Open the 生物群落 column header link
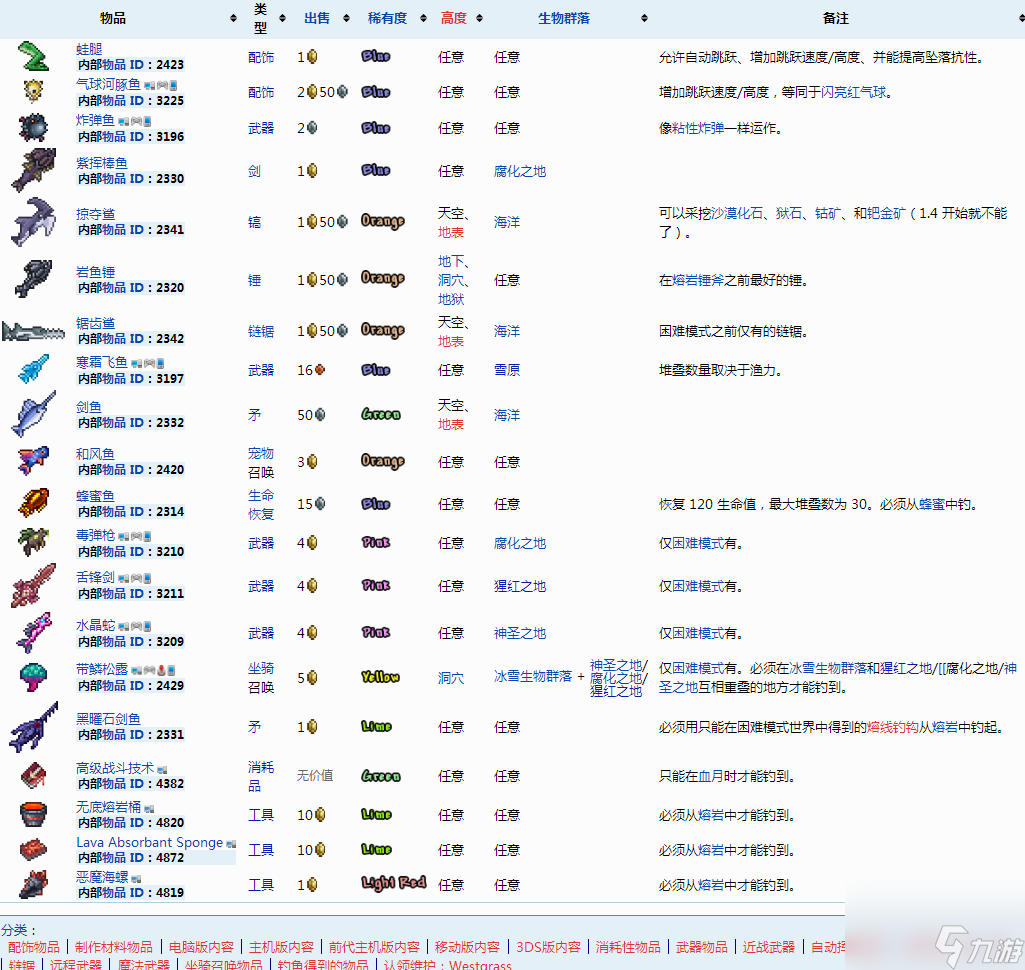1025x970 pixels. click(x=563, y=18)
